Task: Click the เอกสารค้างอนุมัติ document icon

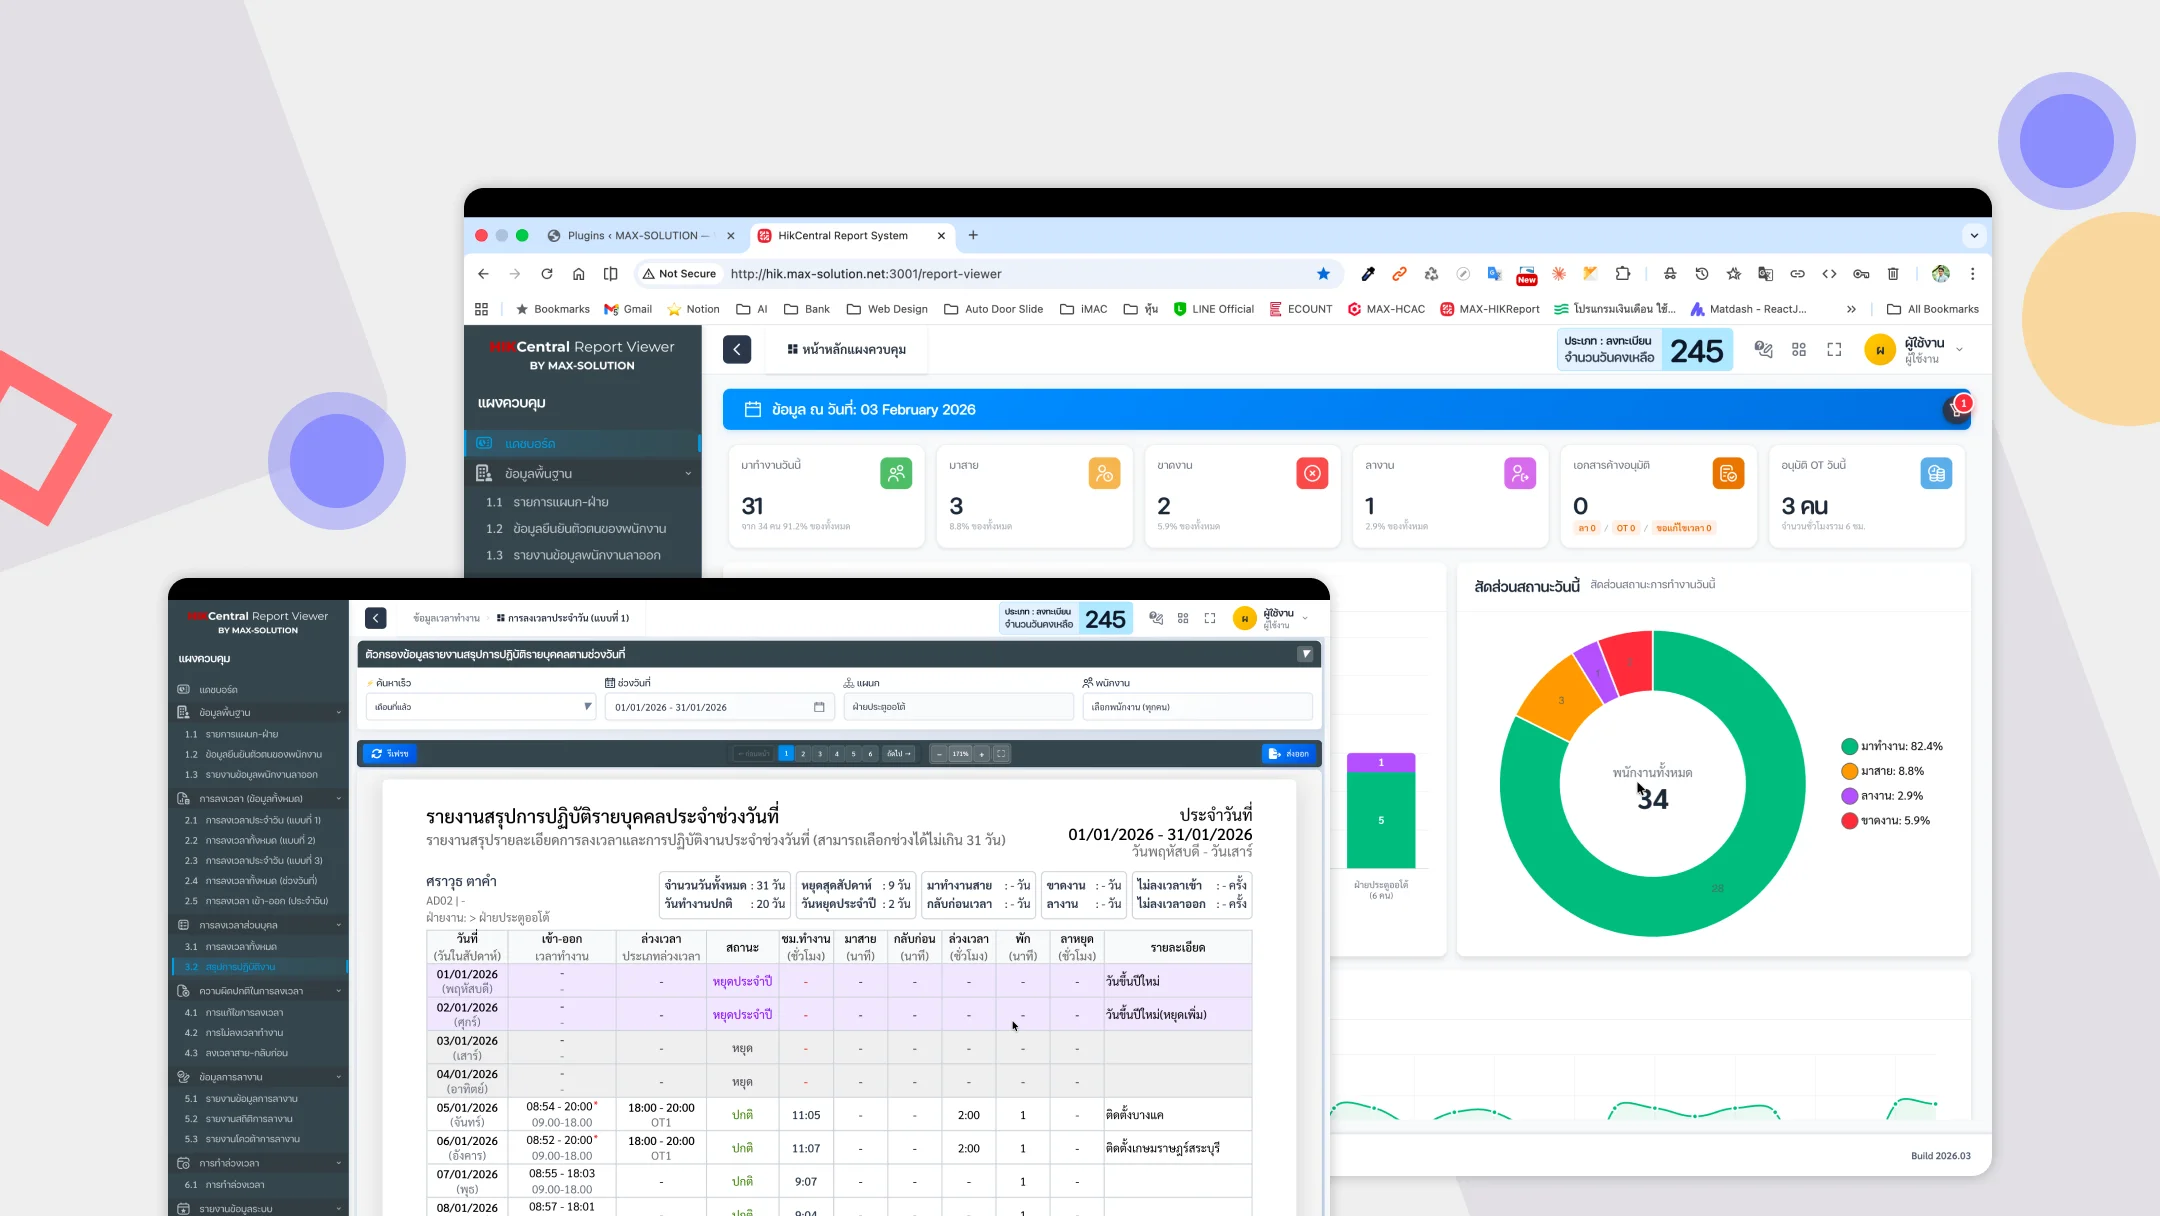Action: tap(1729, 472)
